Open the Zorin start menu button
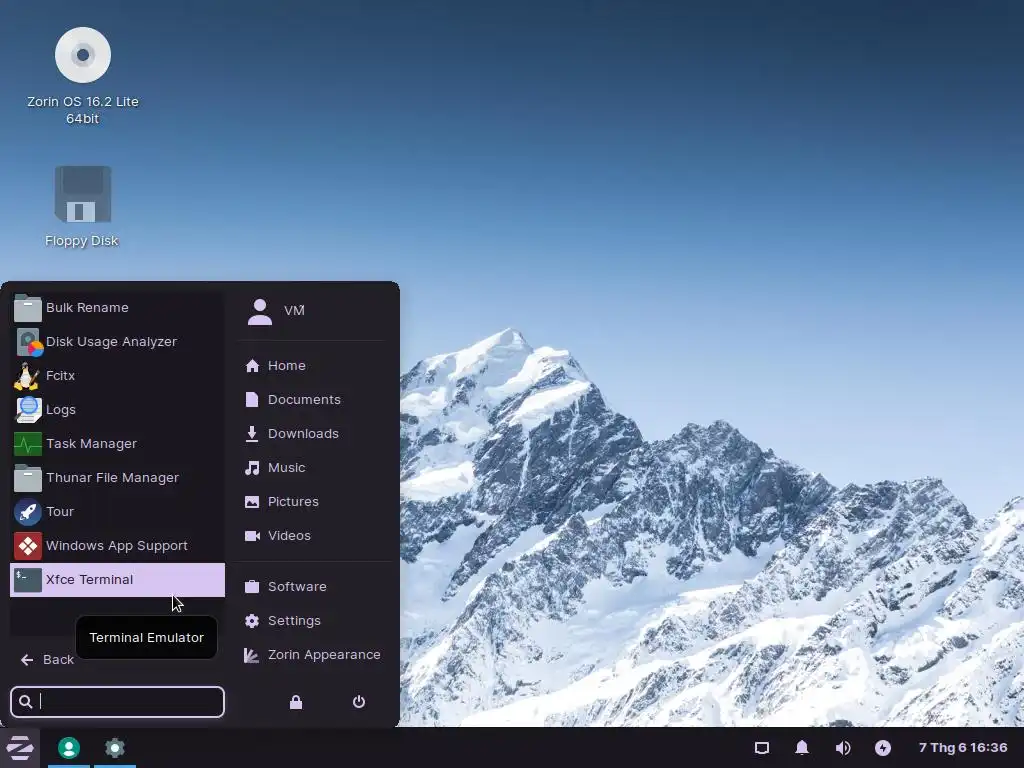Viewport: 1024px width, 768px height. (20, 748)
